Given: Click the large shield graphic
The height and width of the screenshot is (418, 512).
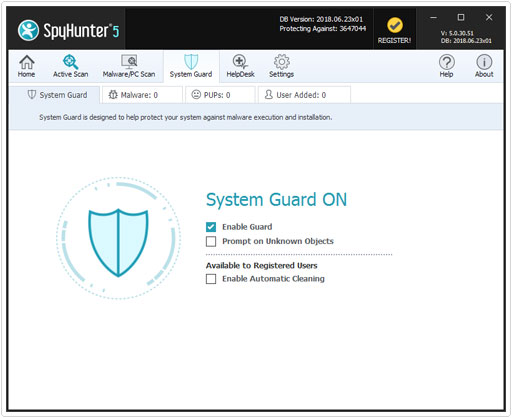Looking at the screenshot, I should point(118,243).
